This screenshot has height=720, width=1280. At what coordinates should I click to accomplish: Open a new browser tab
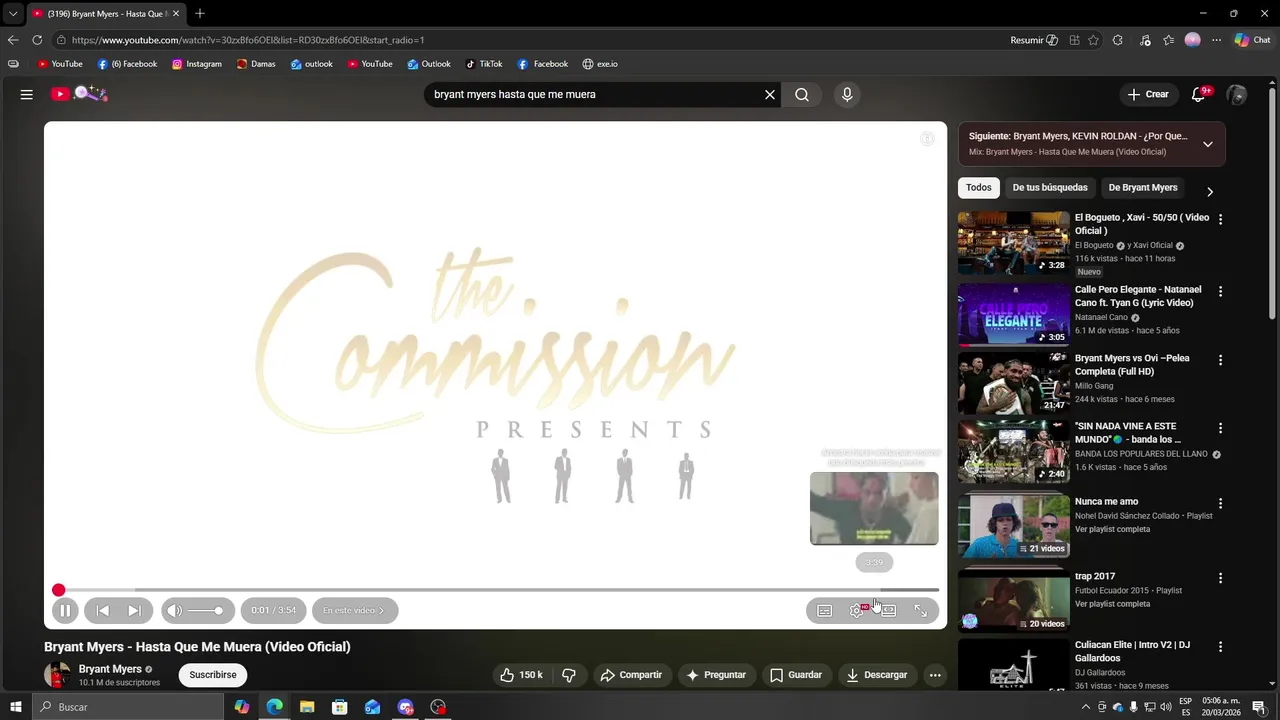click(200, 13)
